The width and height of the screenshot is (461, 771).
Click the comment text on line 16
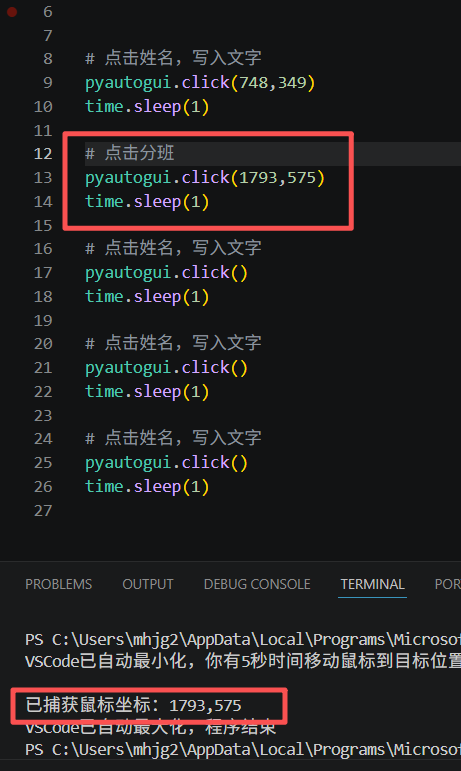173,248
